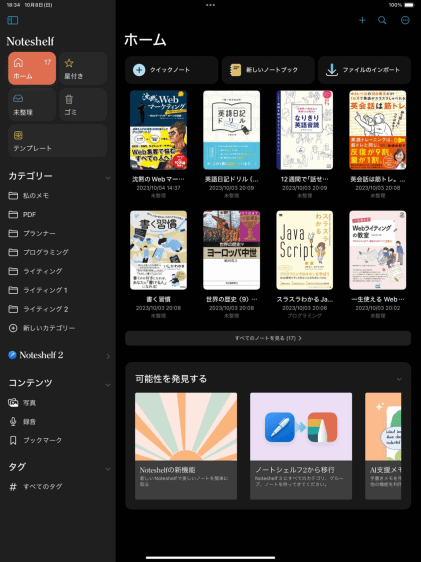Open the なりきり英語音読 notebook cover
Image resolution: width=421 pixels, height=562 pixels.
305,130
